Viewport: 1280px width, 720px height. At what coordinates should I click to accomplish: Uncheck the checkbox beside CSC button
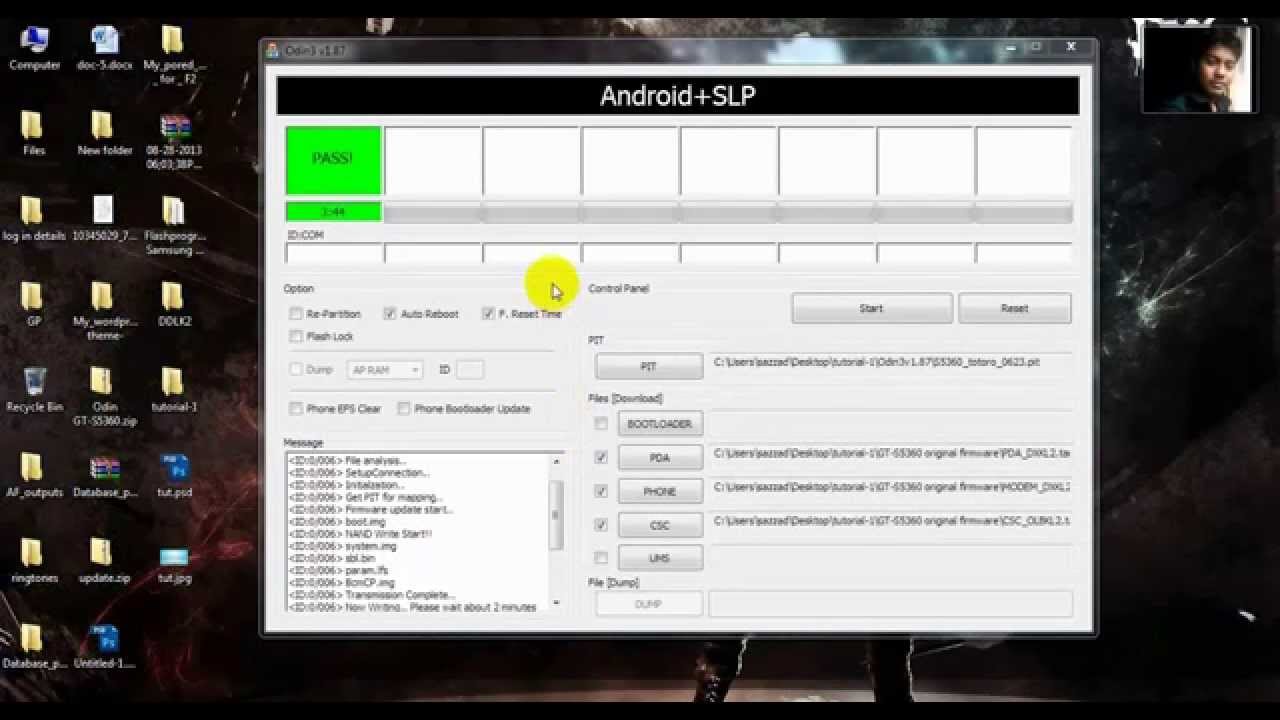601,525
